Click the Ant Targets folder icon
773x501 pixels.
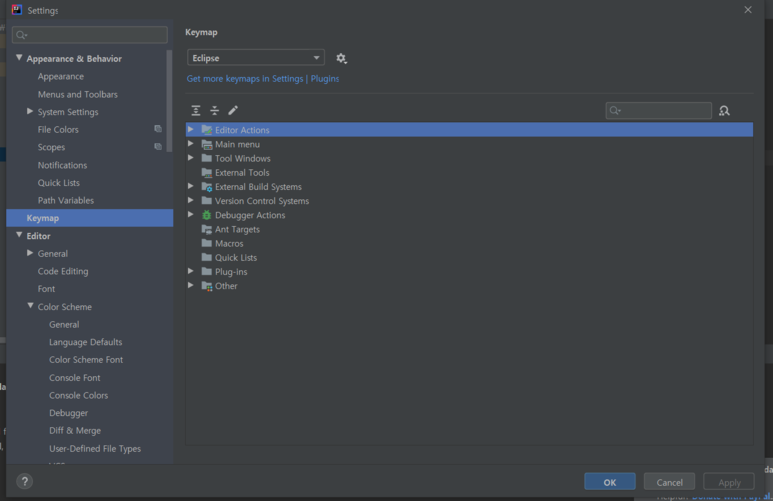pos(207,229)
